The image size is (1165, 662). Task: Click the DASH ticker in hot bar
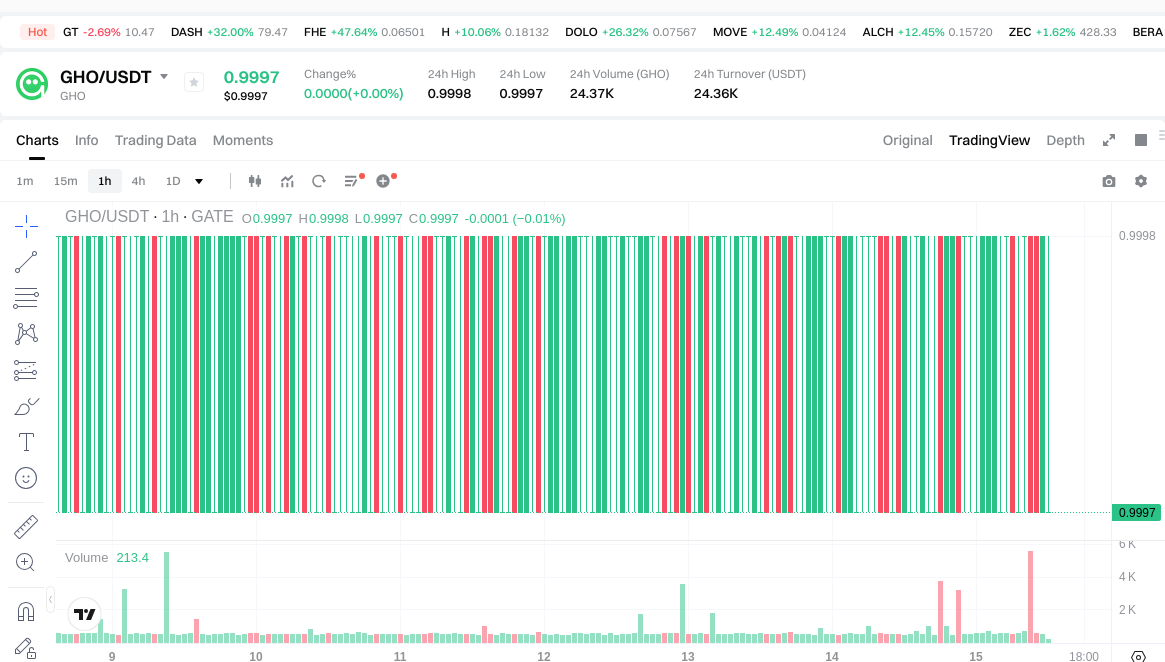[187, 32]
